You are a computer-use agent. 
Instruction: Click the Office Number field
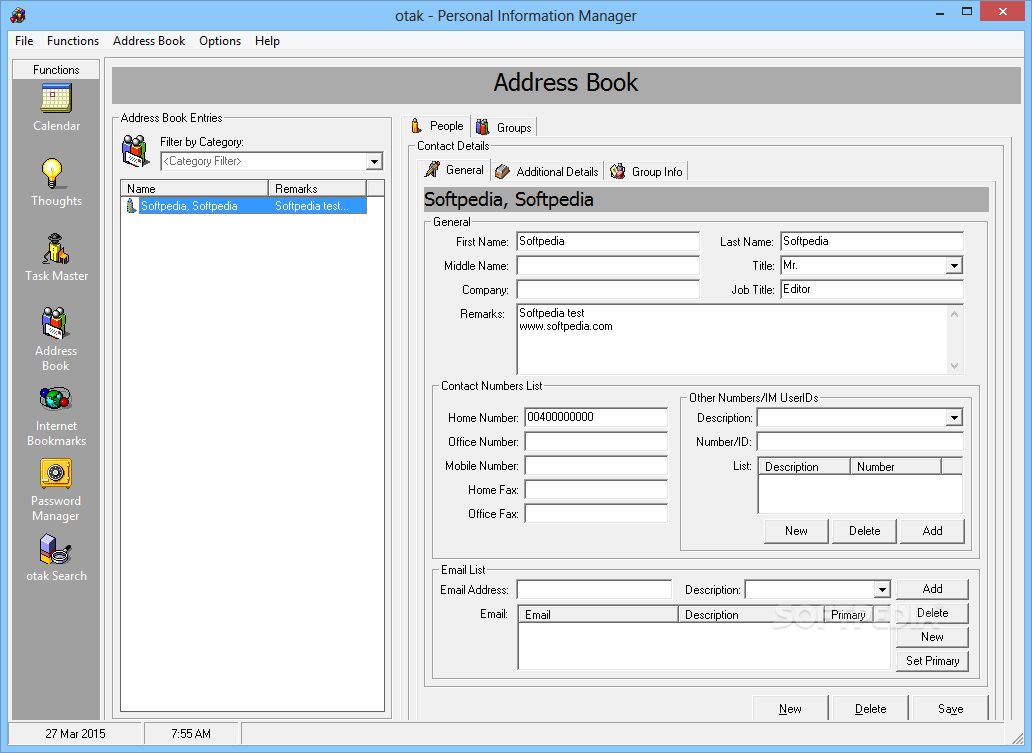coord(596,441)
